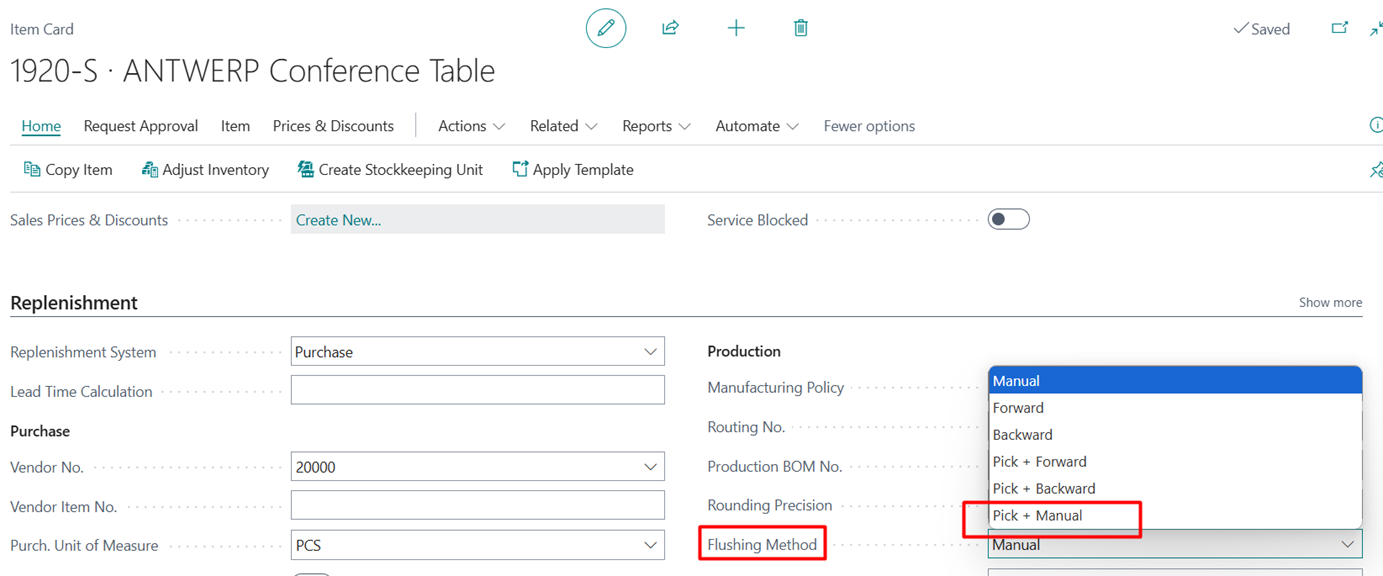
Task: Toggle the Service Blocked switch
Action: 1008,220
